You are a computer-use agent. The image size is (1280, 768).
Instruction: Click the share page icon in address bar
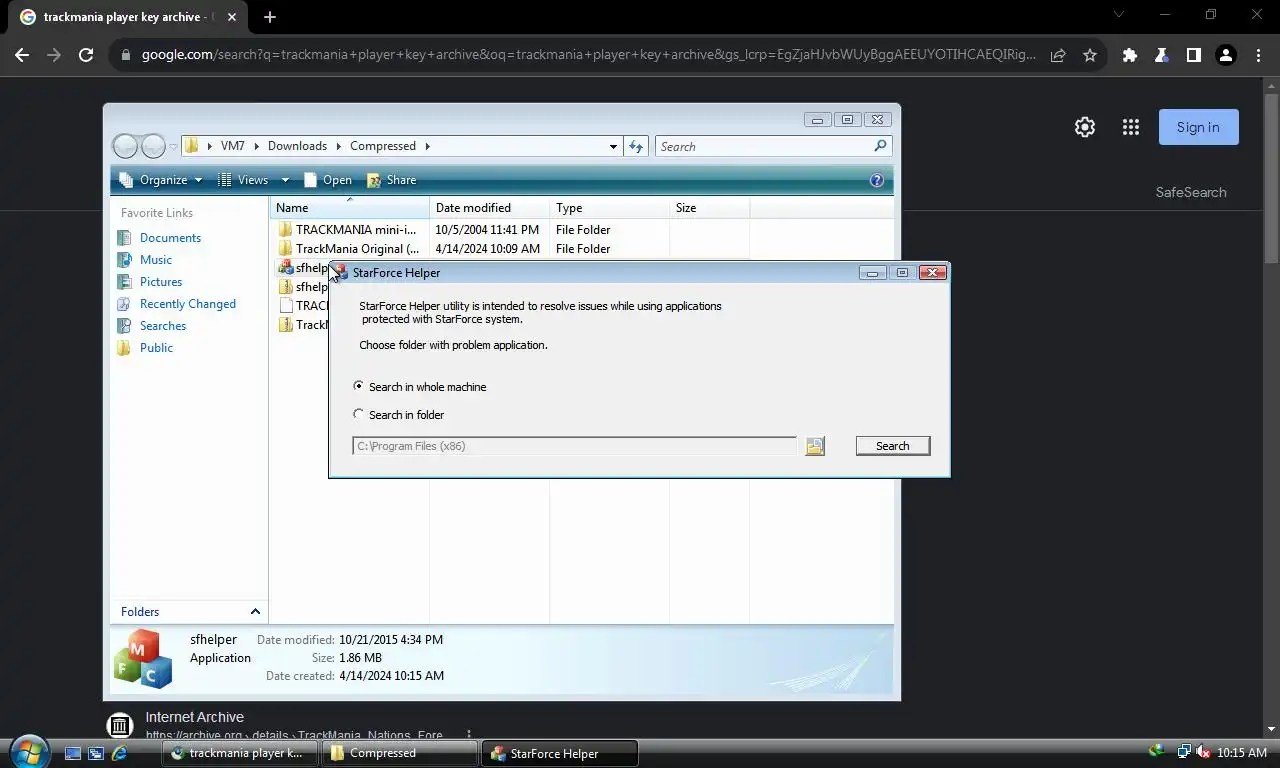(1058, 55)
